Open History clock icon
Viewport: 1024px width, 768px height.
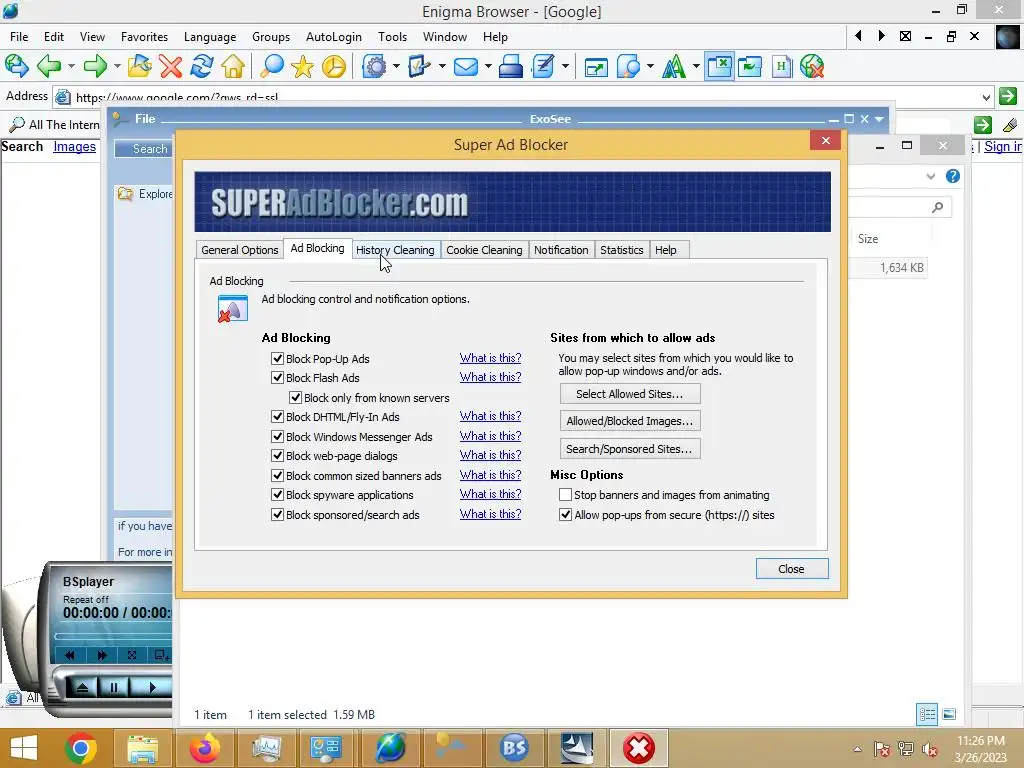pyautogui.click(x=334, y=66)
